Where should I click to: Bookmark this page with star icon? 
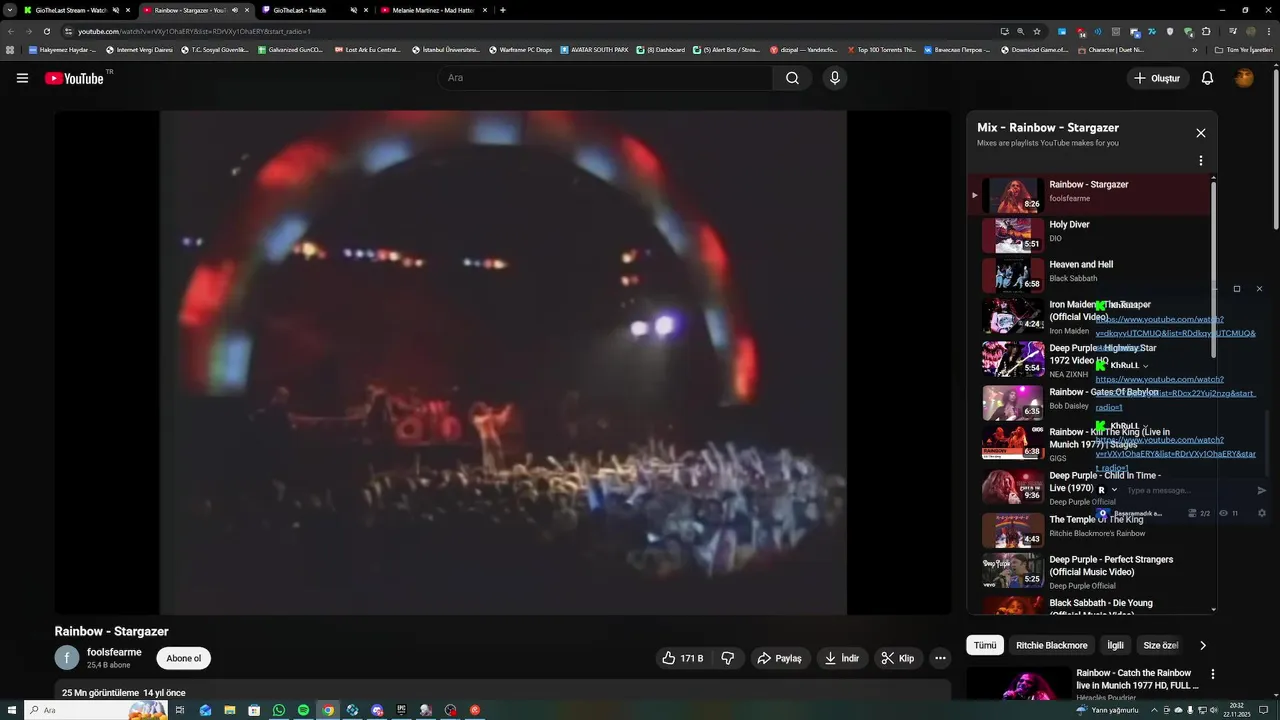click(1037, 31)
